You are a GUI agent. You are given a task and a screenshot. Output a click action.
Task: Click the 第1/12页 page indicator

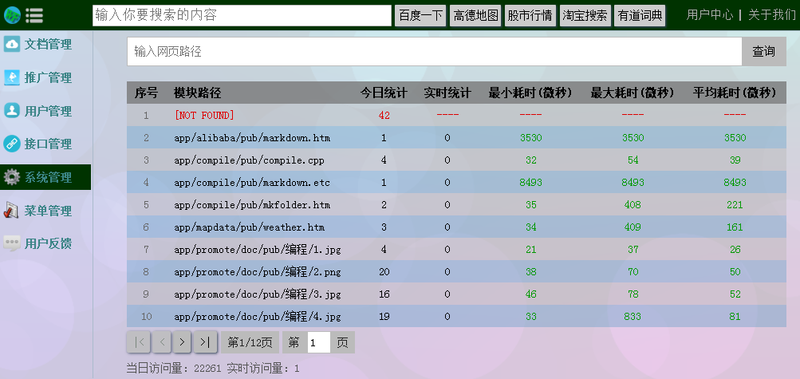point(250,342)
